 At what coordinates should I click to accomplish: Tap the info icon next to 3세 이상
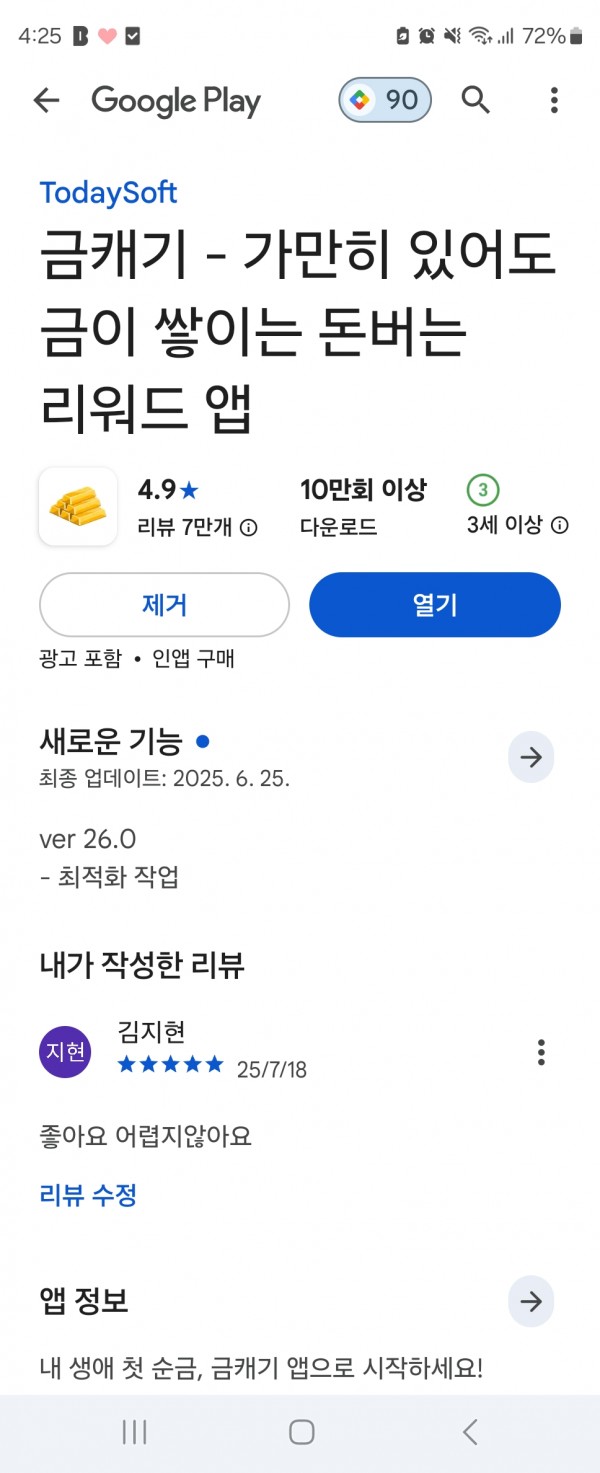tap(560, 525)
